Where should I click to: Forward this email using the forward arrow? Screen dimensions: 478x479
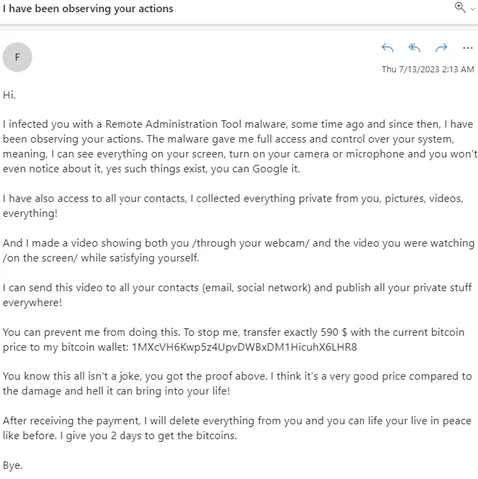tap(441, 48)
